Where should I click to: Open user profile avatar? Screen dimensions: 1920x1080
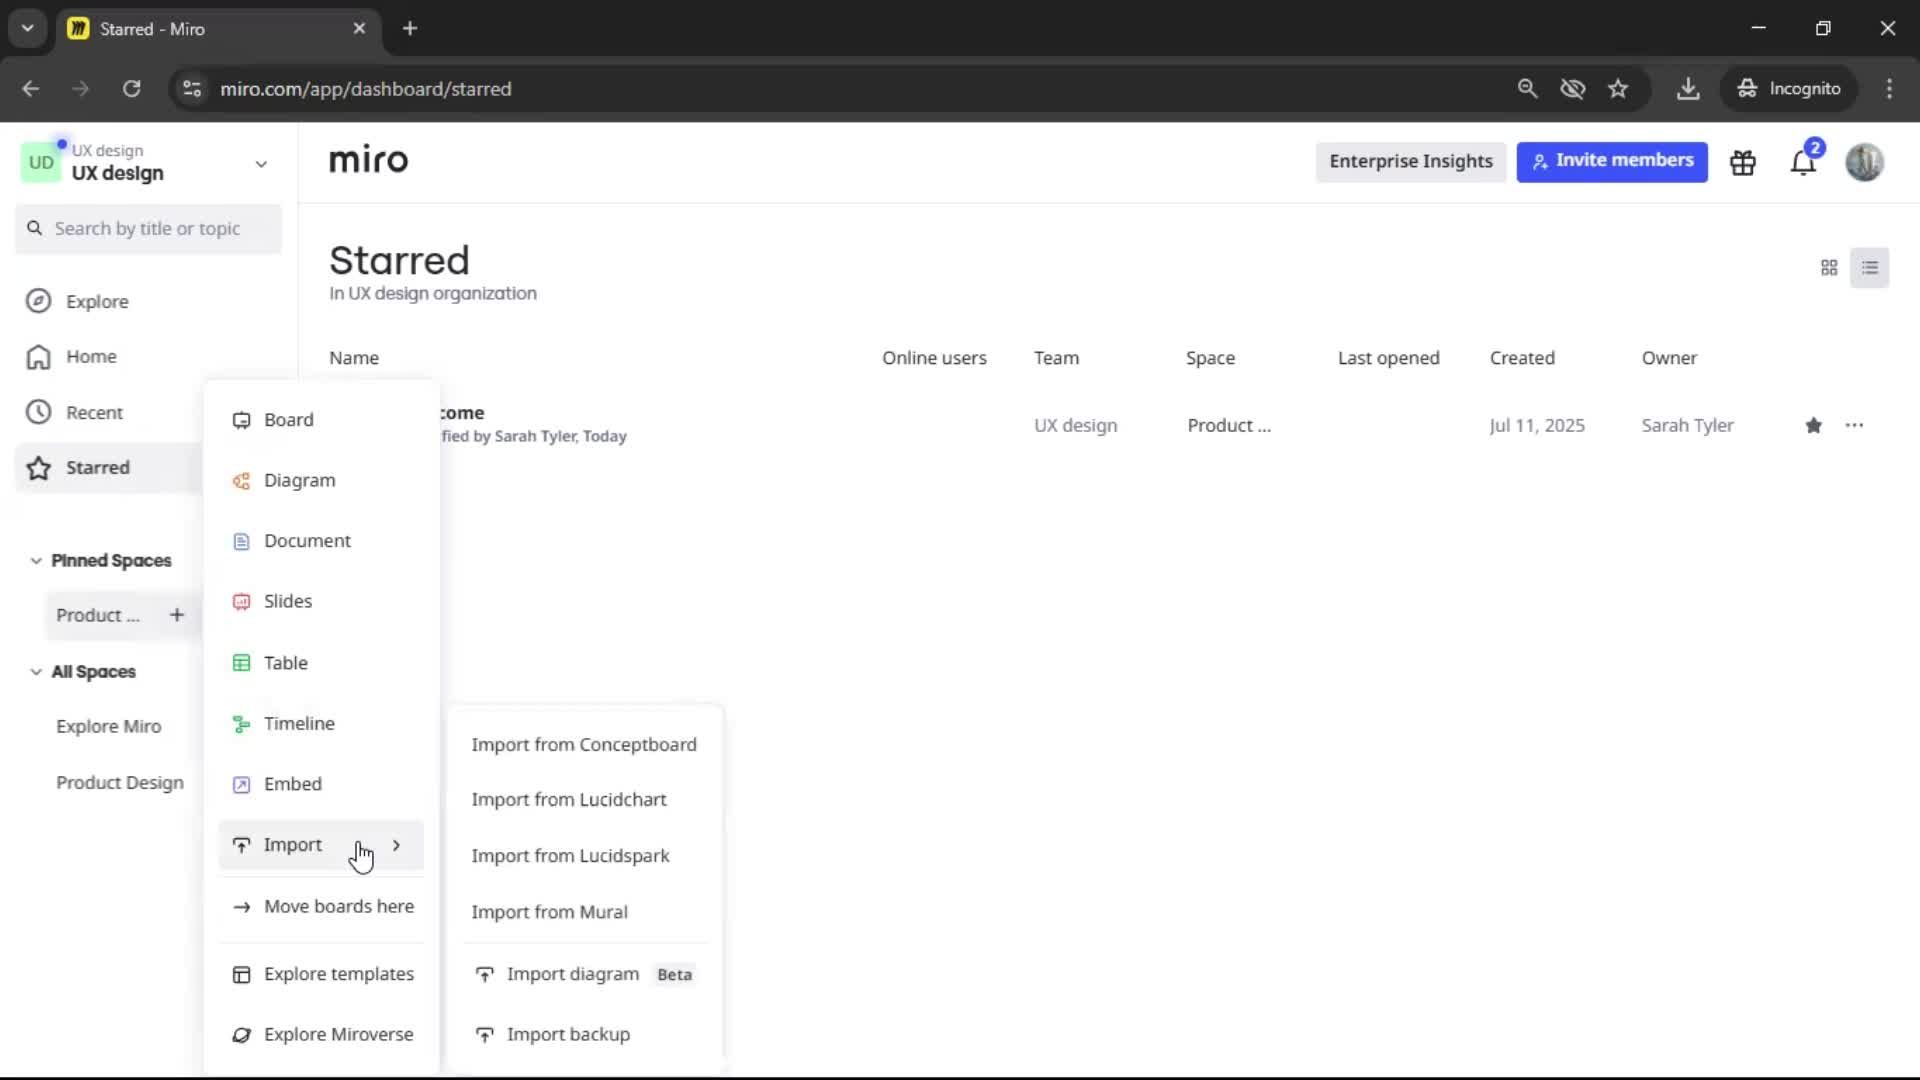(x=1864, y=162)
